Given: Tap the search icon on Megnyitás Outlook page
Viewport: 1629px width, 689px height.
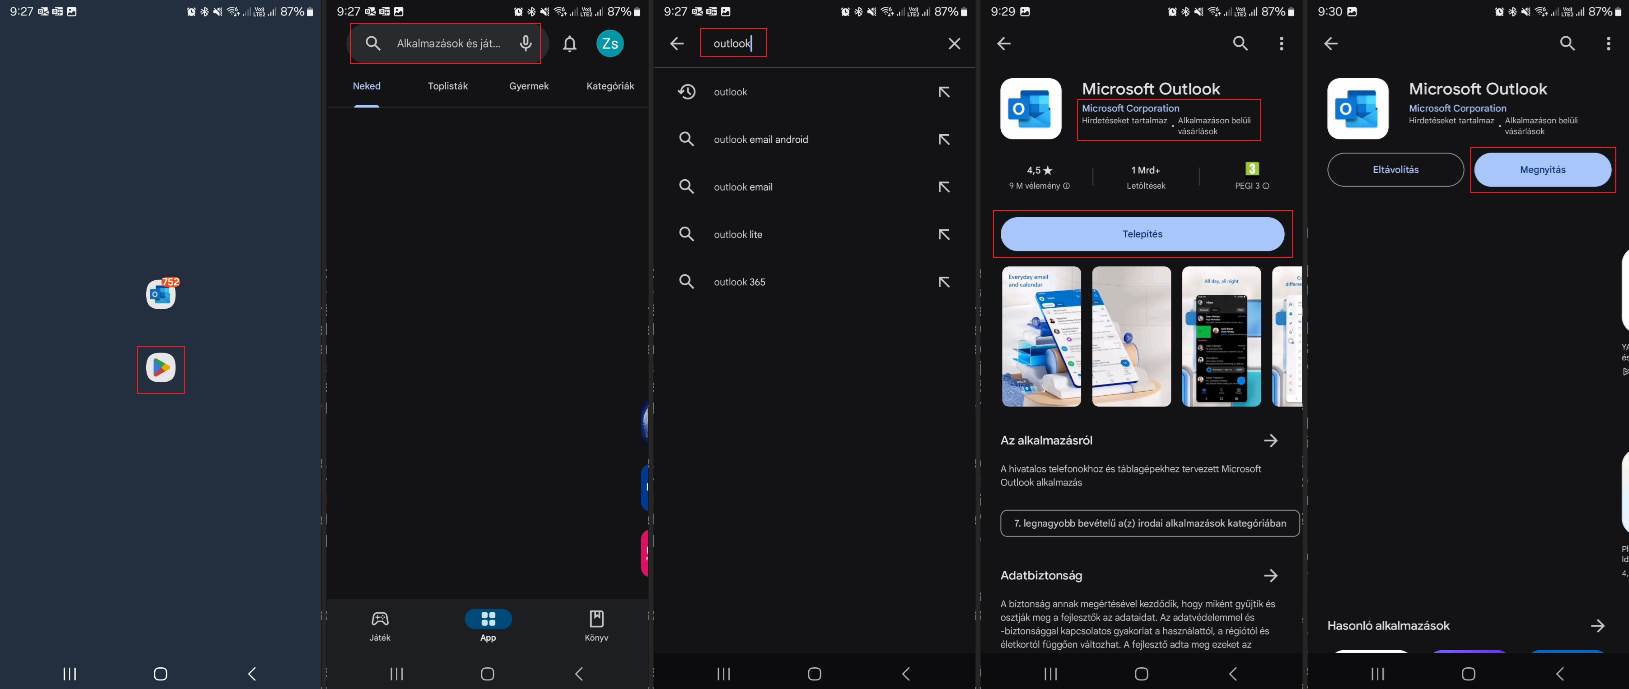Looking at the screenshot, I should [1568, 43].
